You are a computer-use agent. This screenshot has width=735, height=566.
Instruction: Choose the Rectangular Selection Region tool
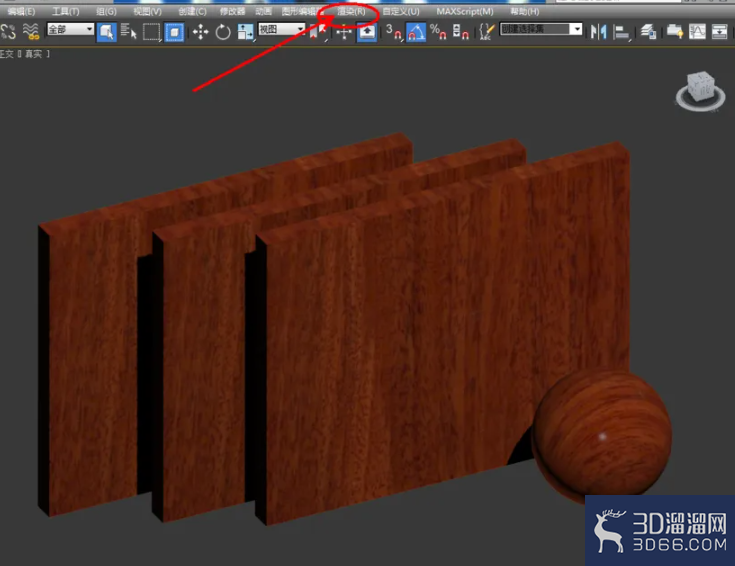pyautogui.click(x=151, y=32)
